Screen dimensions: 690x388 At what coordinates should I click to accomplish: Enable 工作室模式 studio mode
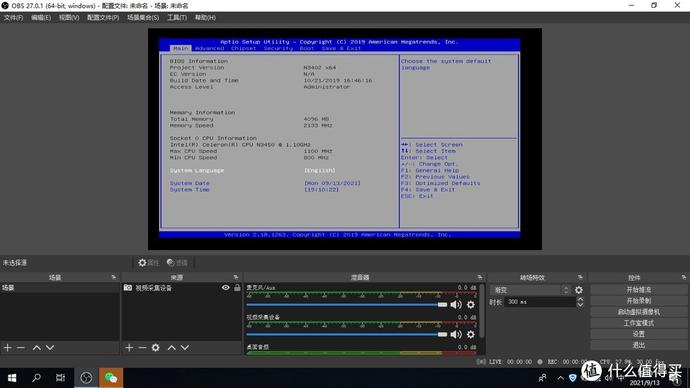[639, 323]
